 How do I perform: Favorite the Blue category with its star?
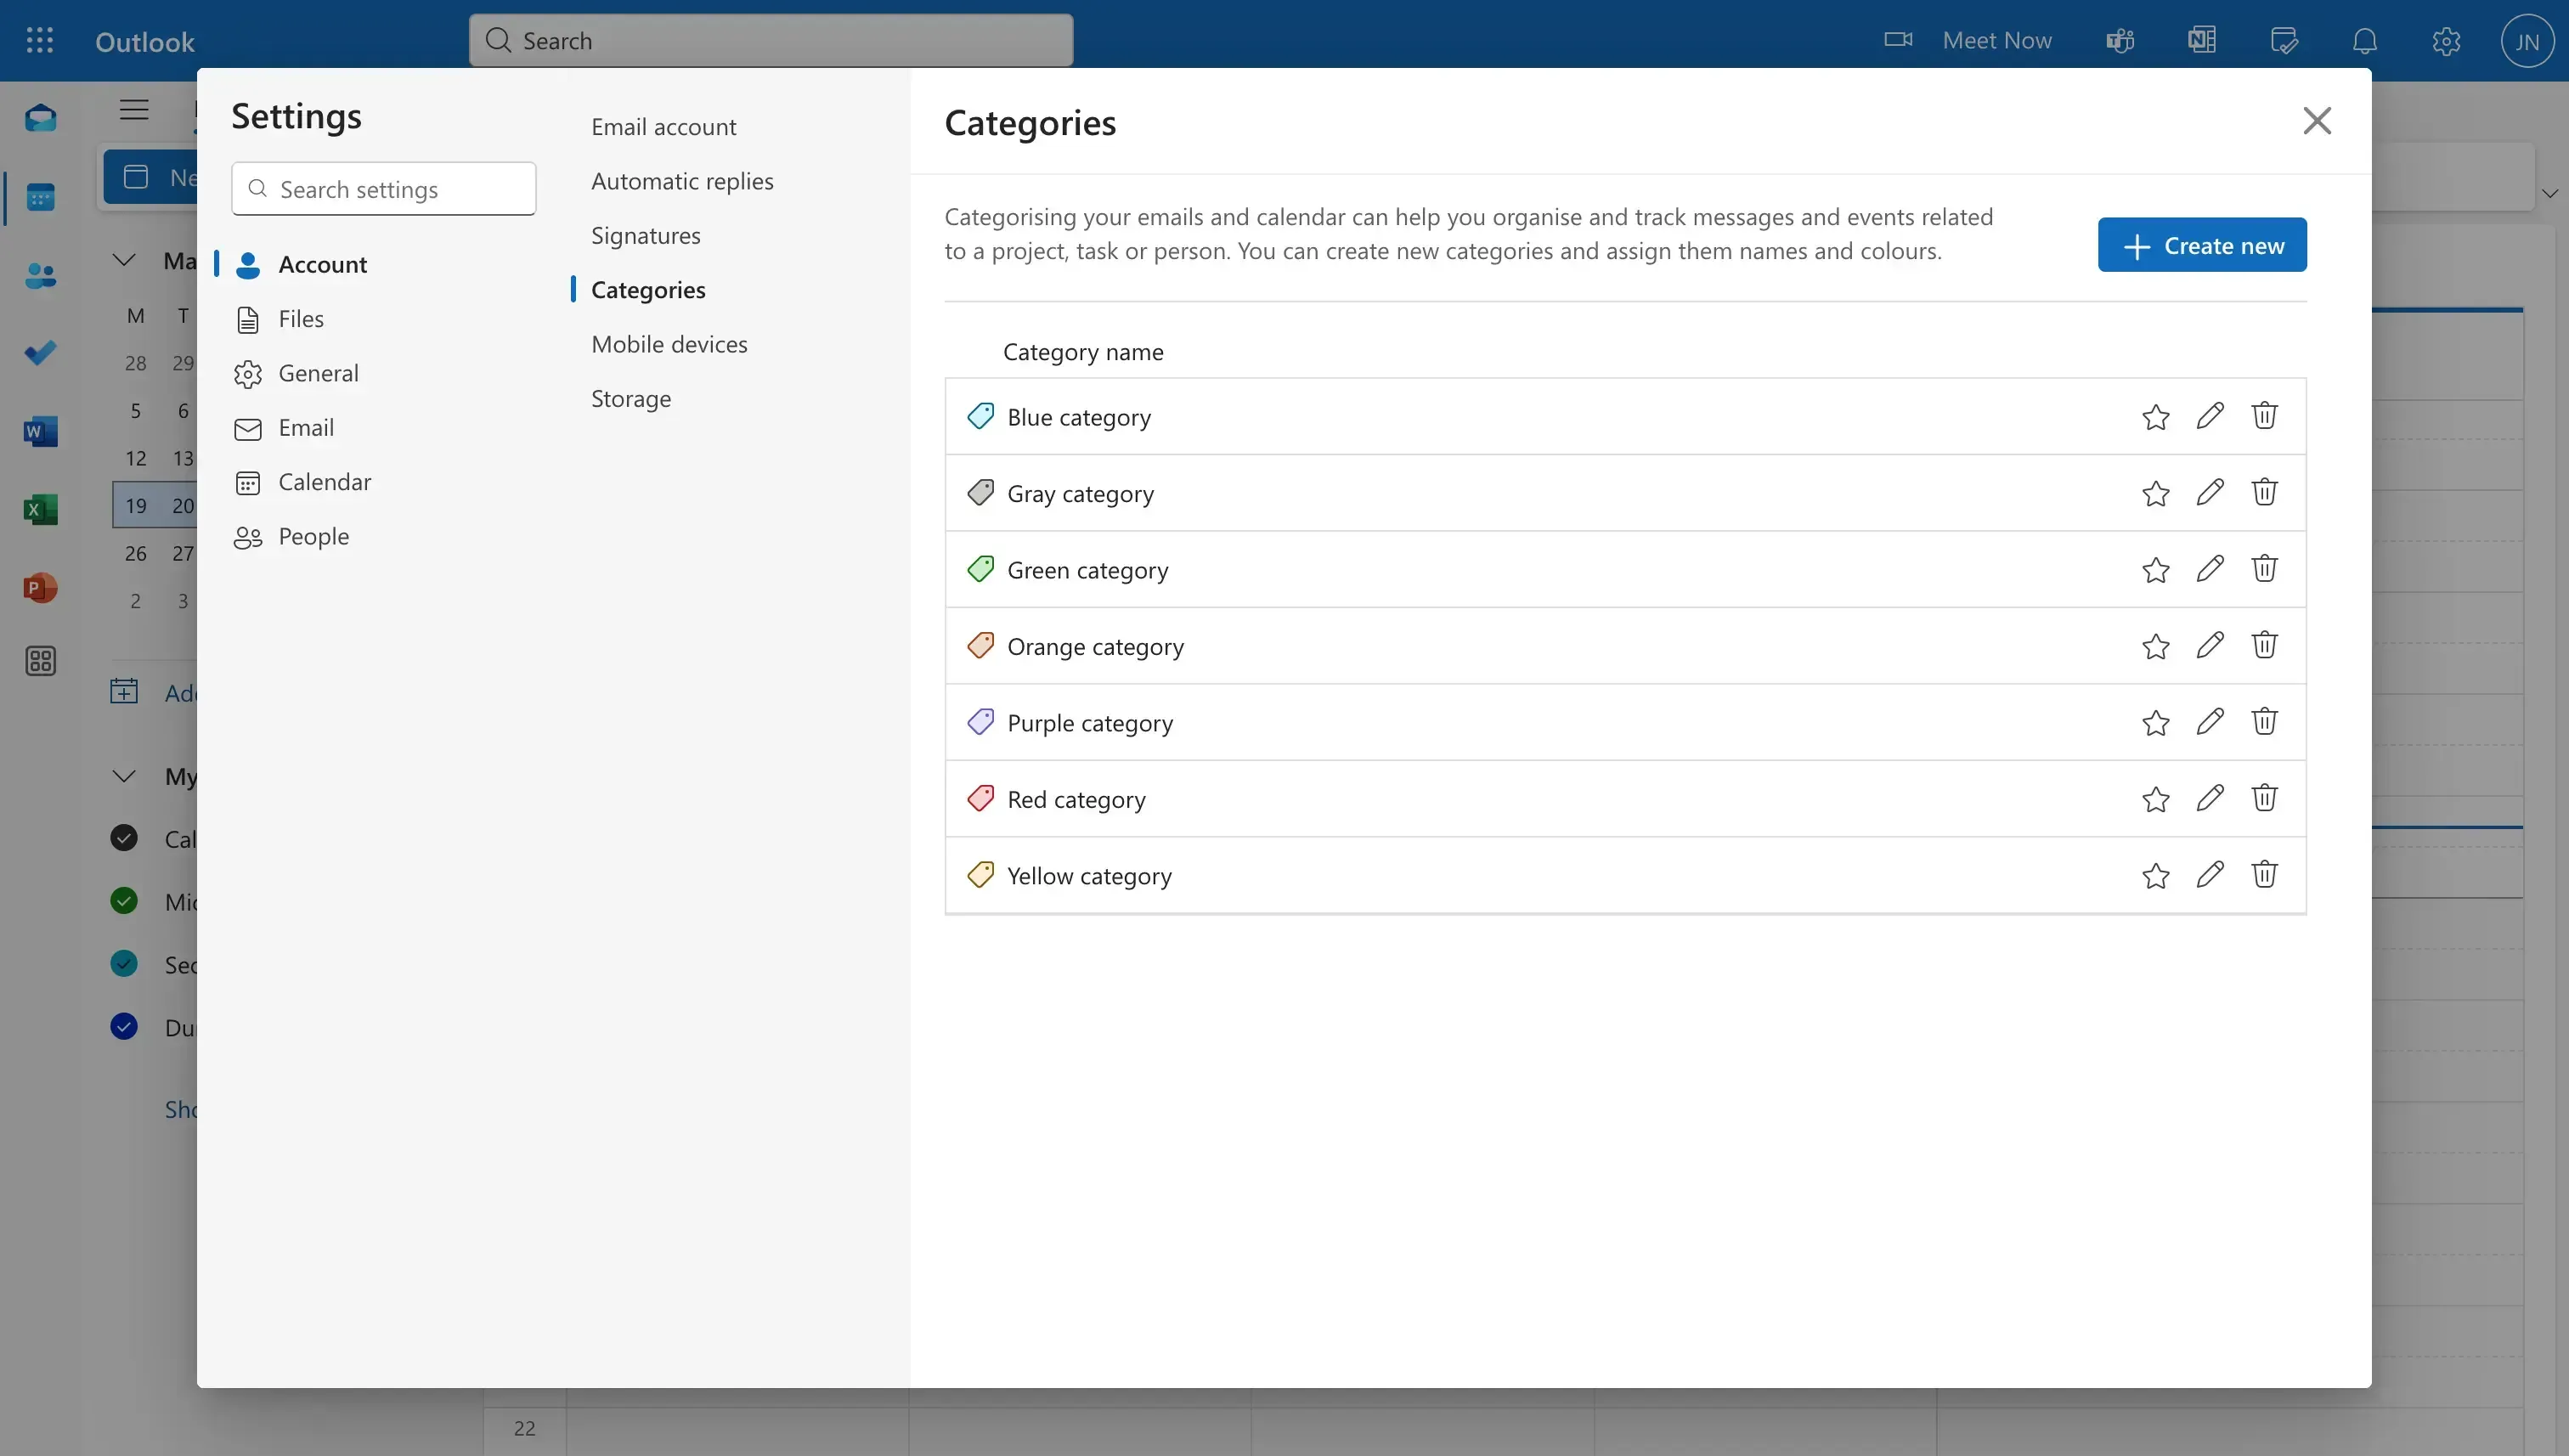tap(2156, 416)
